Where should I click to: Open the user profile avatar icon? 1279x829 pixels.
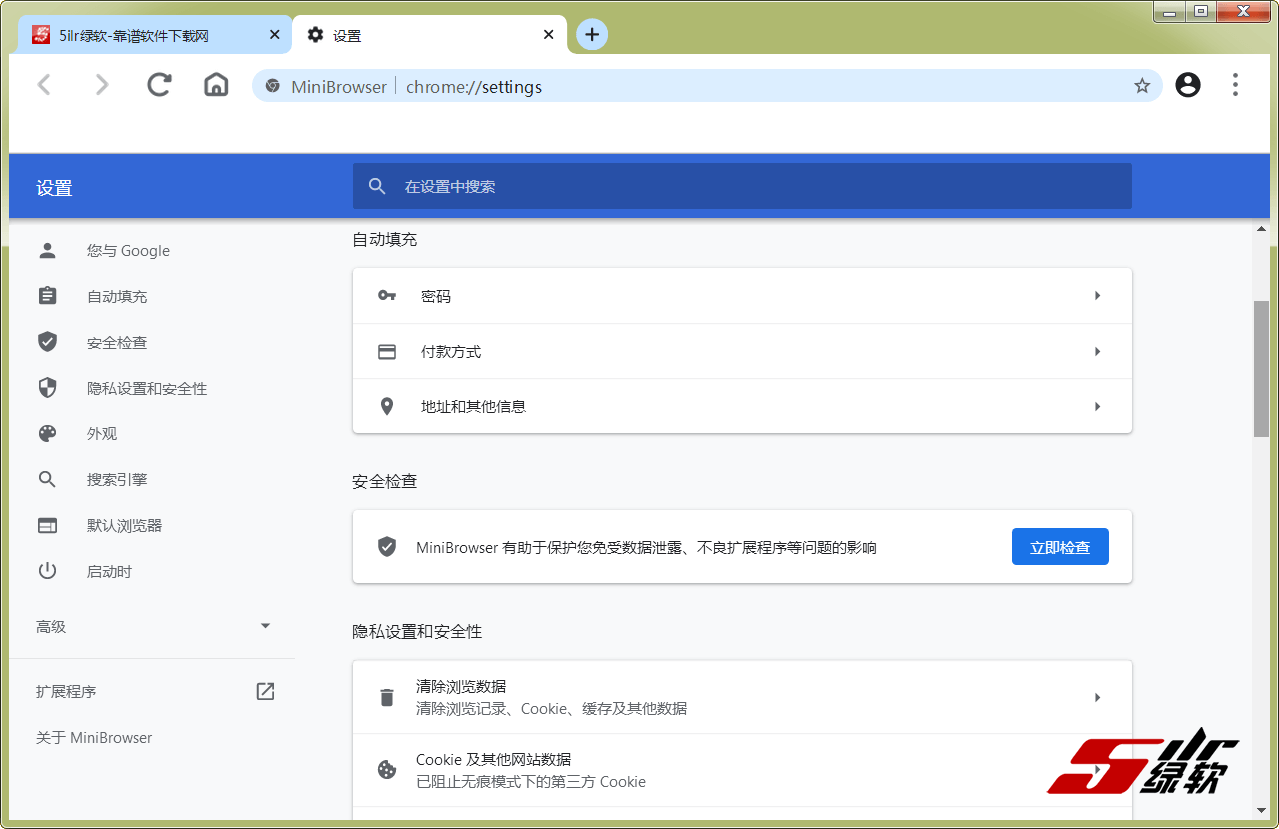(1188, 85)
